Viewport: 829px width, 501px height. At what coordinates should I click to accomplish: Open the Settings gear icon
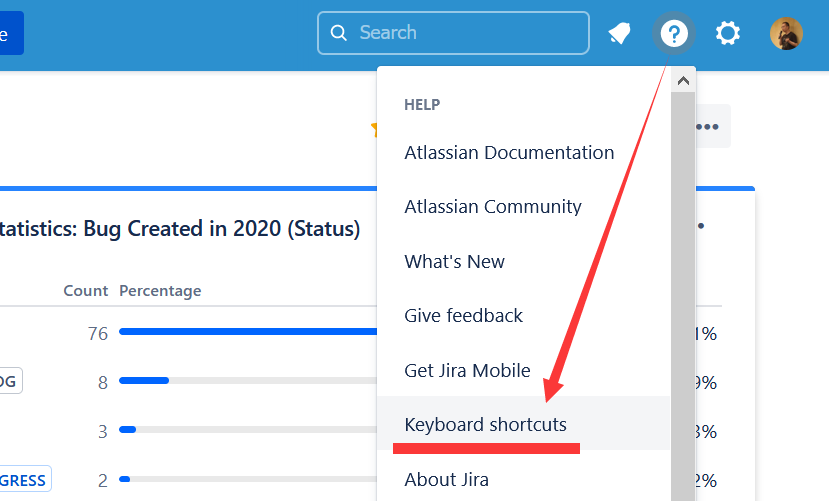tap(728, 33)
